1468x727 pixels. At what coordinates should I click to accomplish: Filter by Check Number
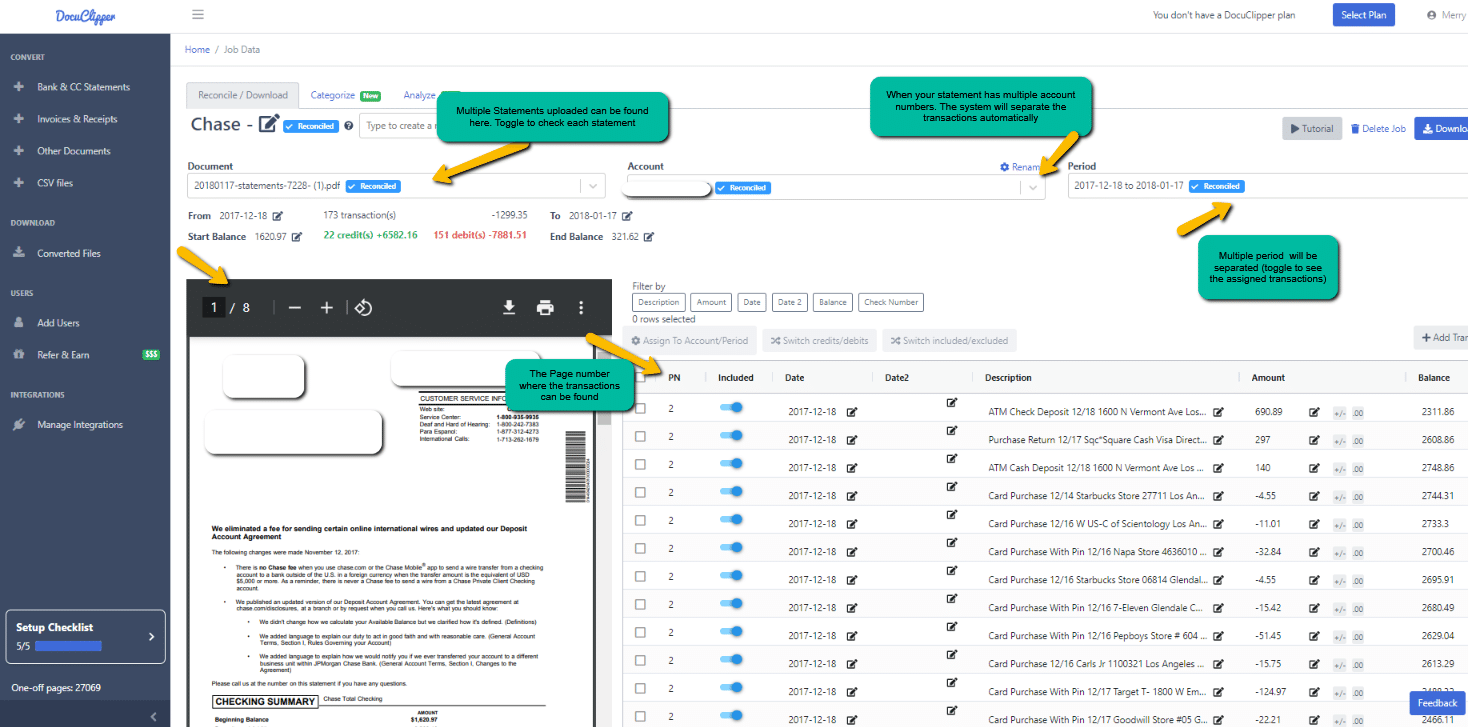(891, 302)
